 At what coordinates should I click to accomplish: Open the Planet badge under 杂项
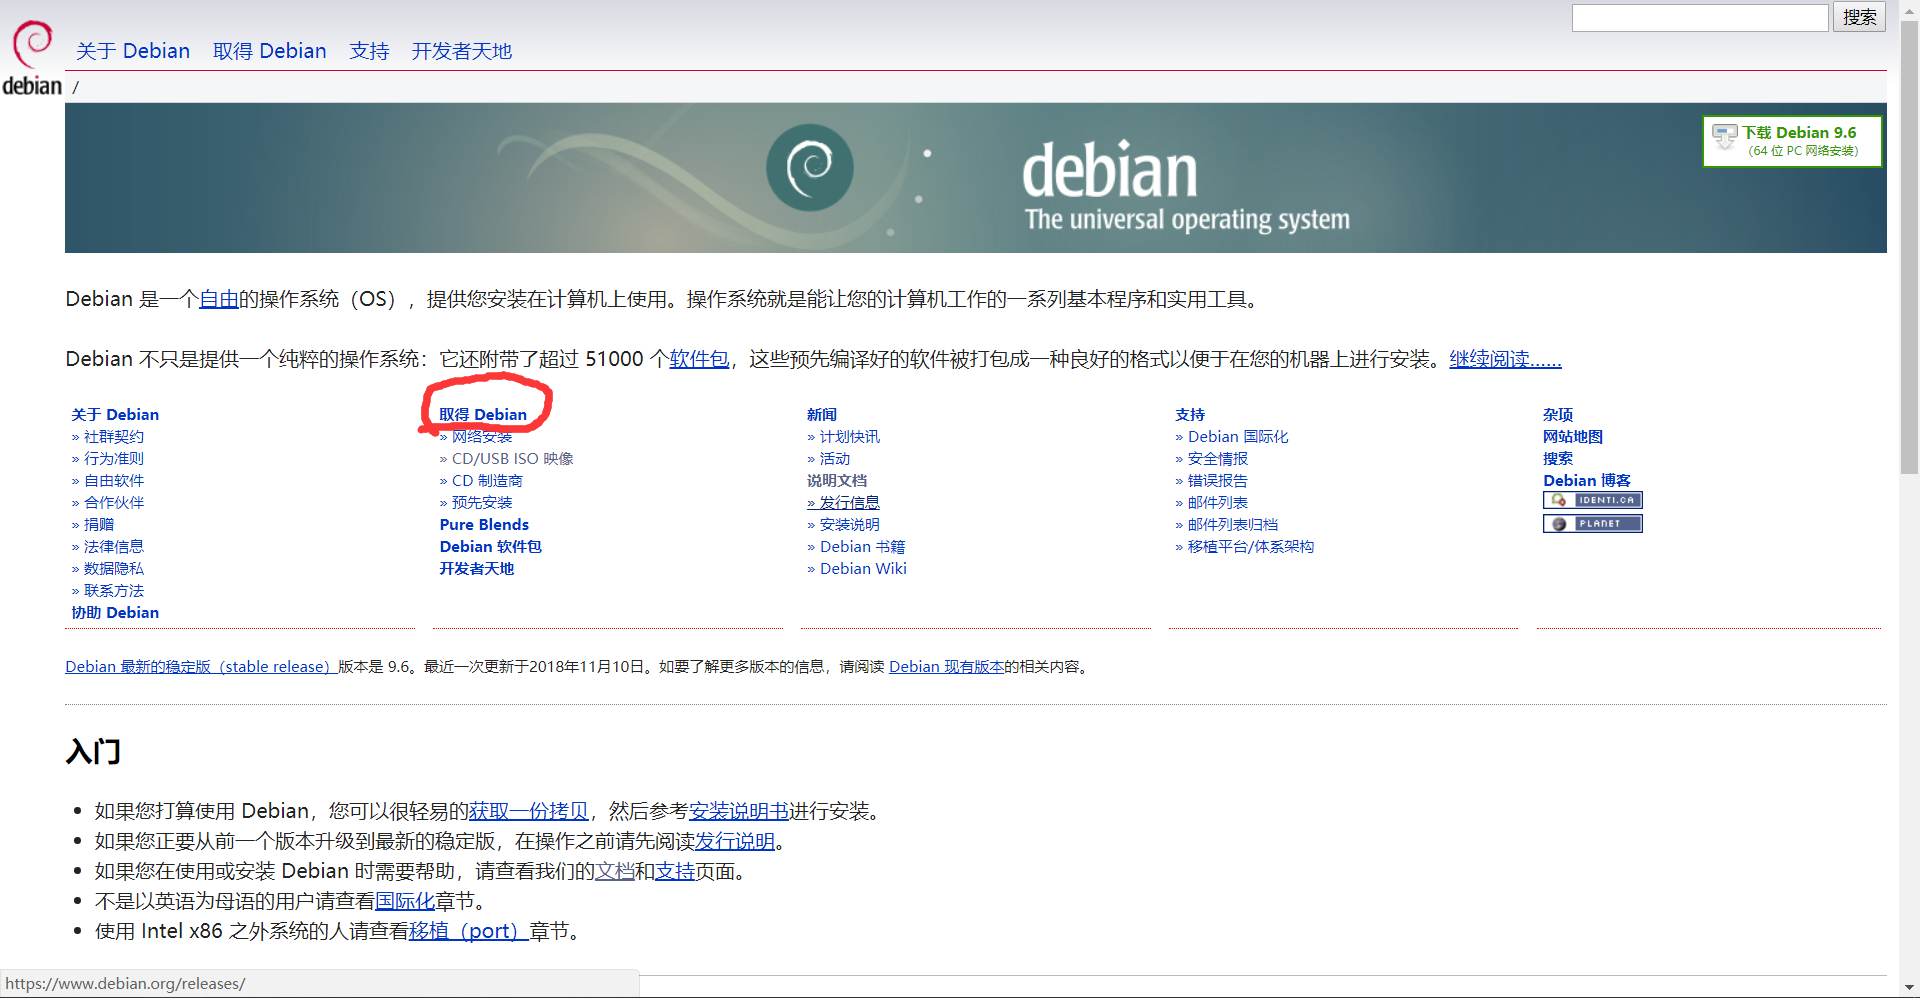(x=1592, y=523)
